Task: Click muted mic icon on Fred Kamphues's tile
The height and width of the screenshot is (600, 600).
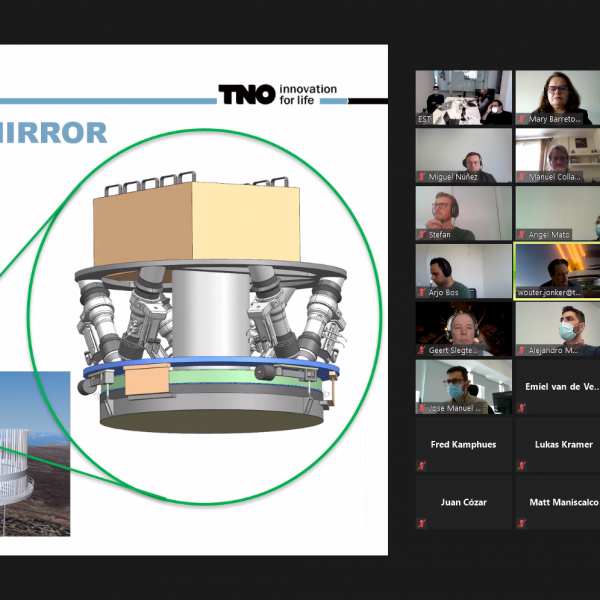Action: (x=423, y=465)
